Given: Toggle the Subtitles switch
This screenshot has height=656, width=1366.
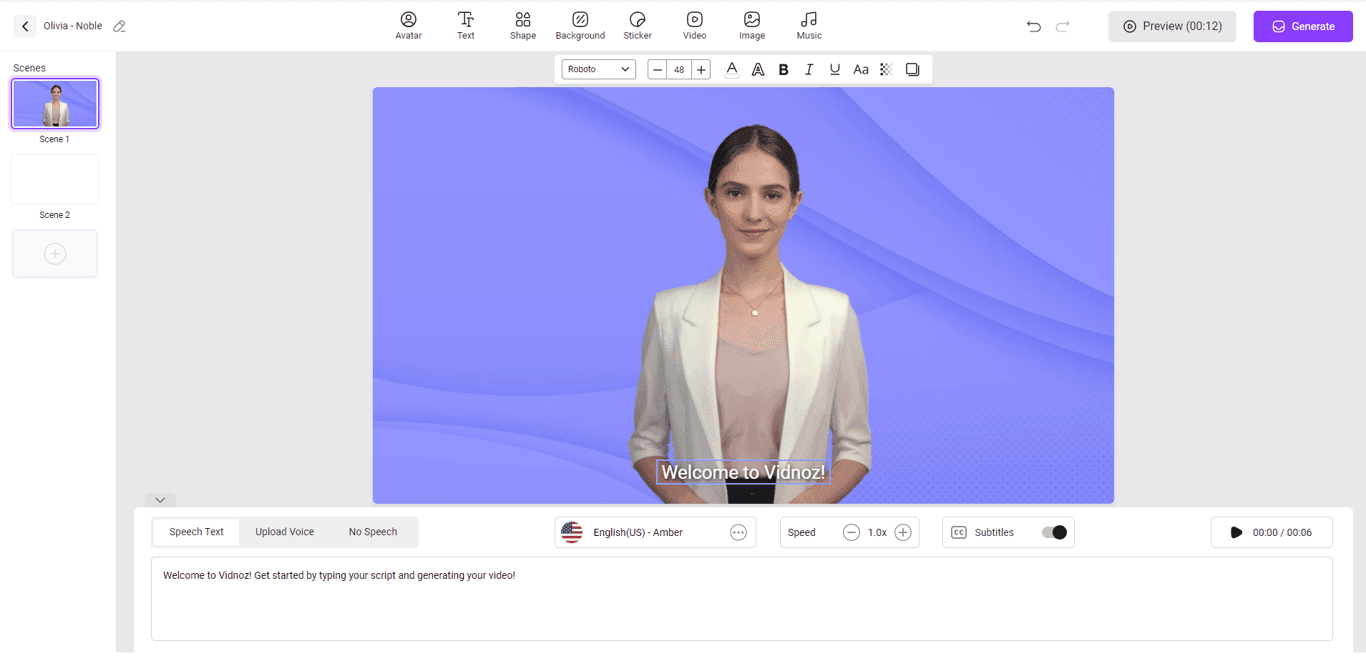Looking at the screenshot, I should click(1056, 532).
